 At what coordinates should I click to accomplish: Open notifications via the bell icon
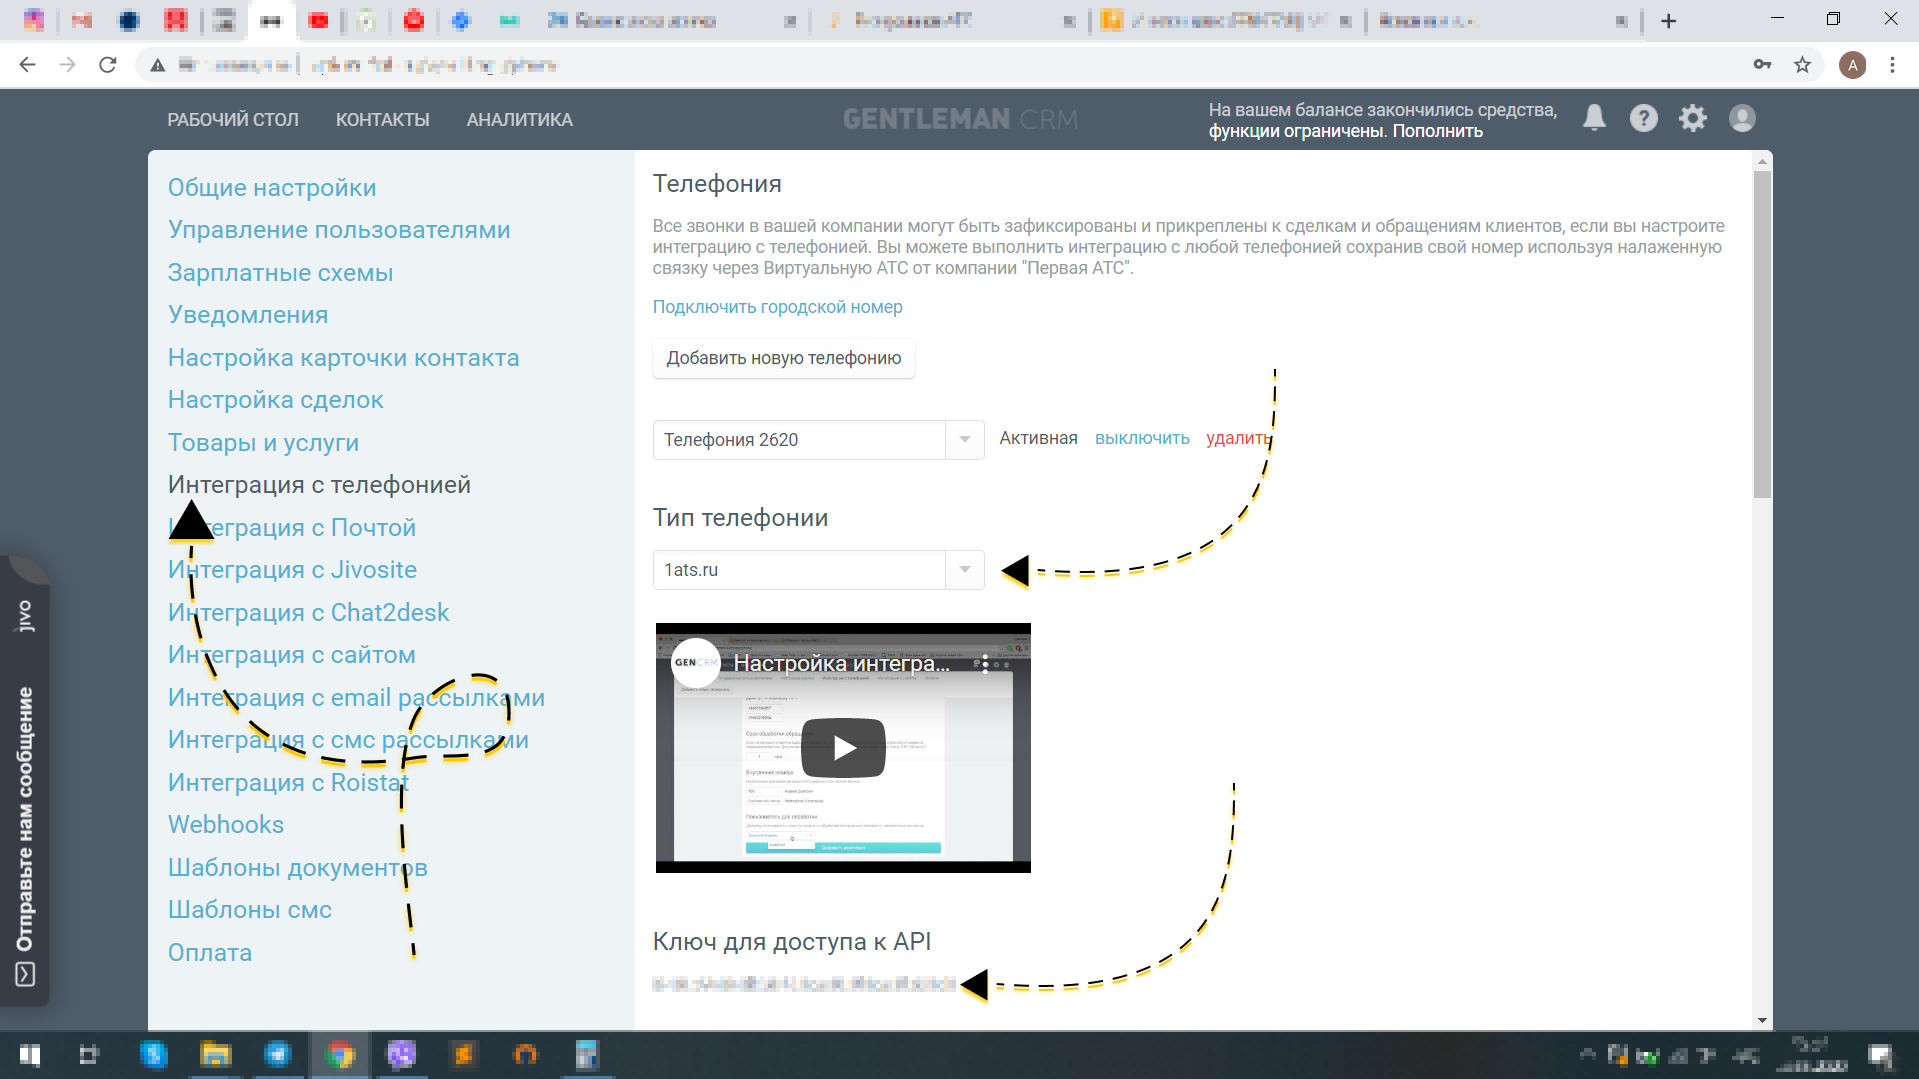pyautogui.click(x=1594, y=118)
